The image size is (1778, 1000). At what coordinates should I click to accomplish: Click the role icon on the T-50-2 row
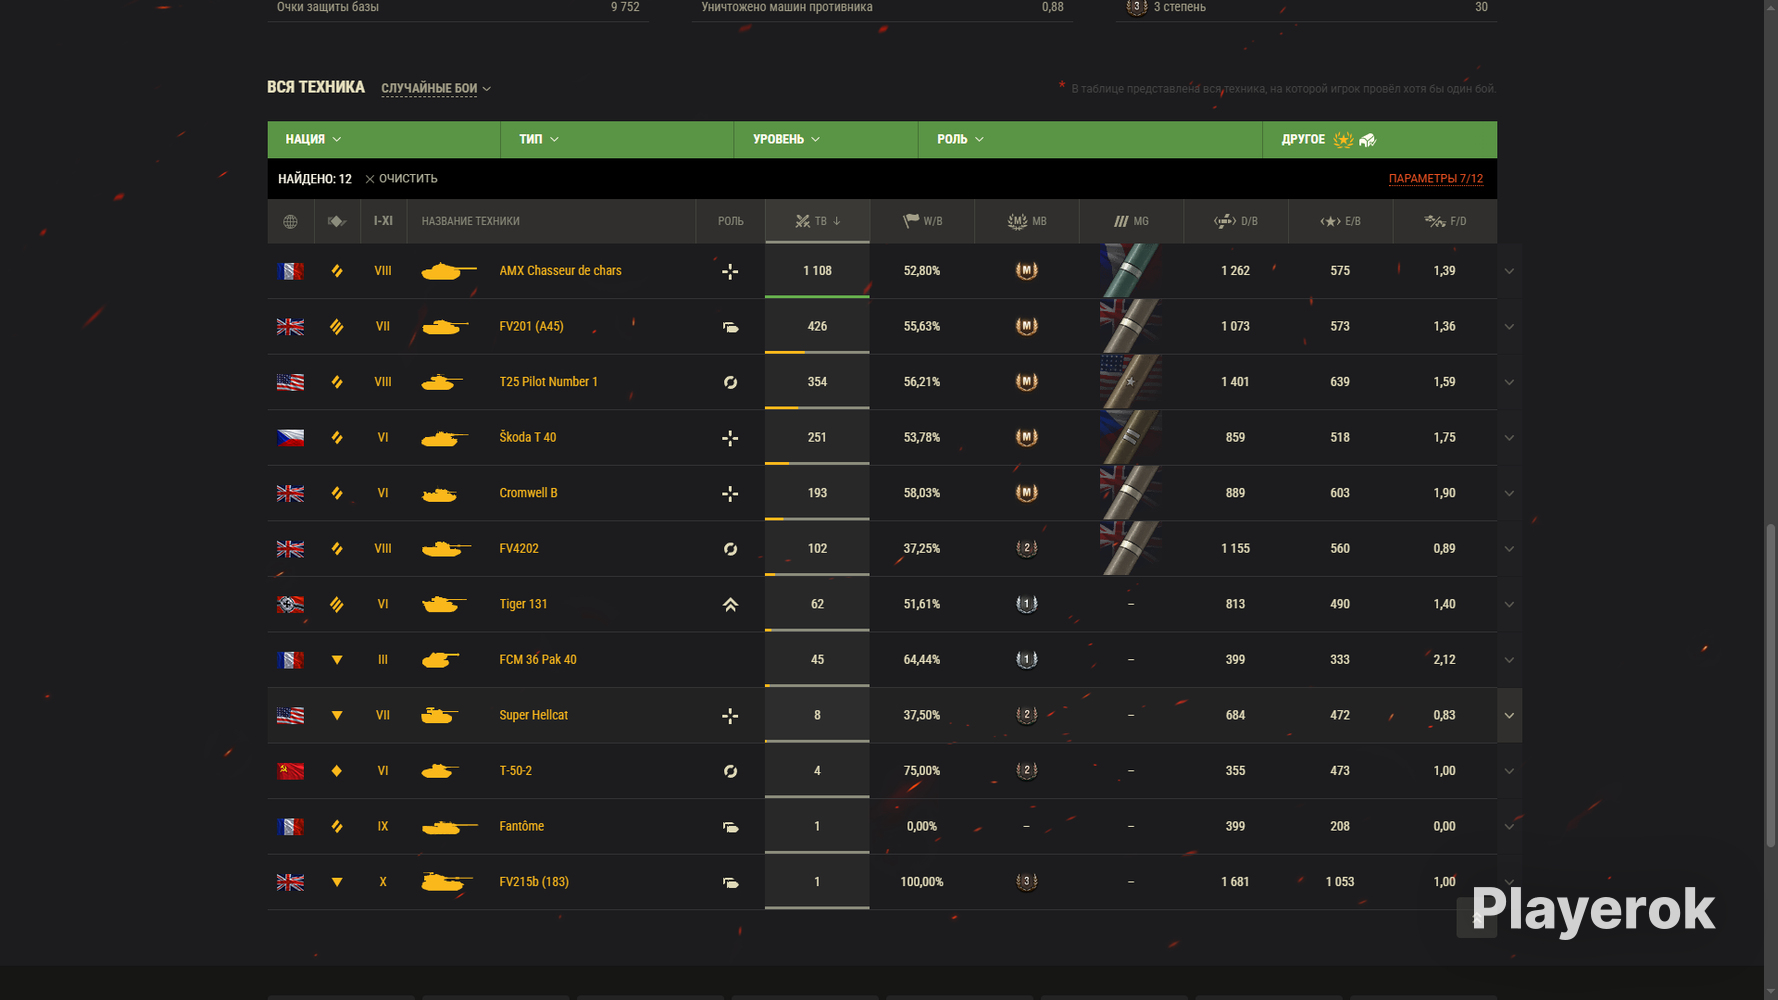(730, 771)
